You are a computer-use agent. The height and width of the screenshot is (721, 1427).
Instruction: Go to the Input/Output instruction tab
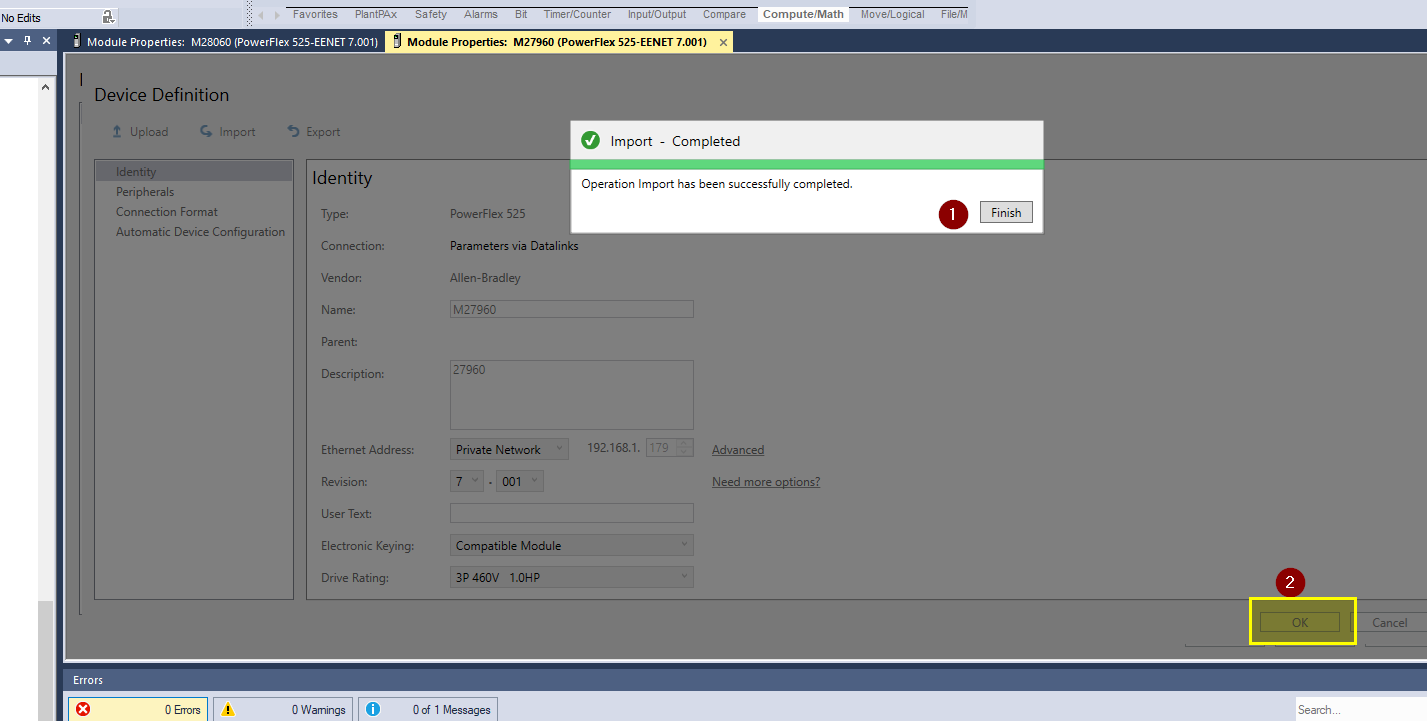pos(657,14)
